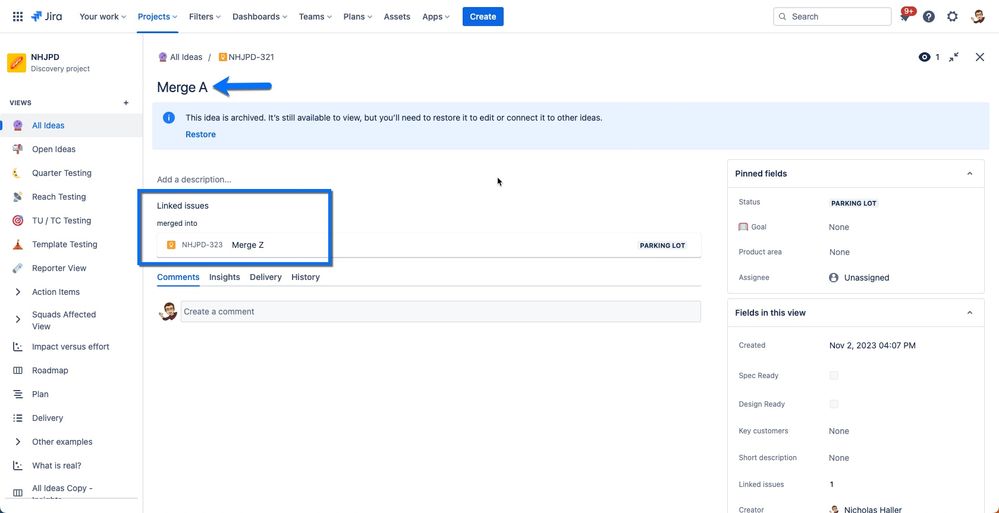999x513 pixels.
Task: Click the NHJPD-323 issue type icon
Action: click(x=171, y=245)
